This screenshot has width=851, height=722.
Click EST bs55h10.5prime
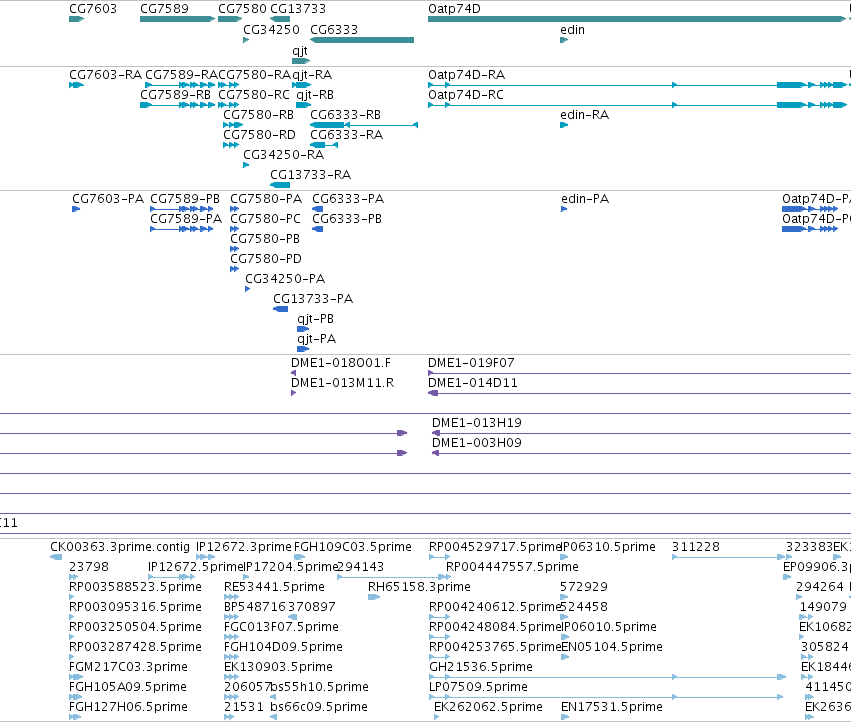point(320,687)
